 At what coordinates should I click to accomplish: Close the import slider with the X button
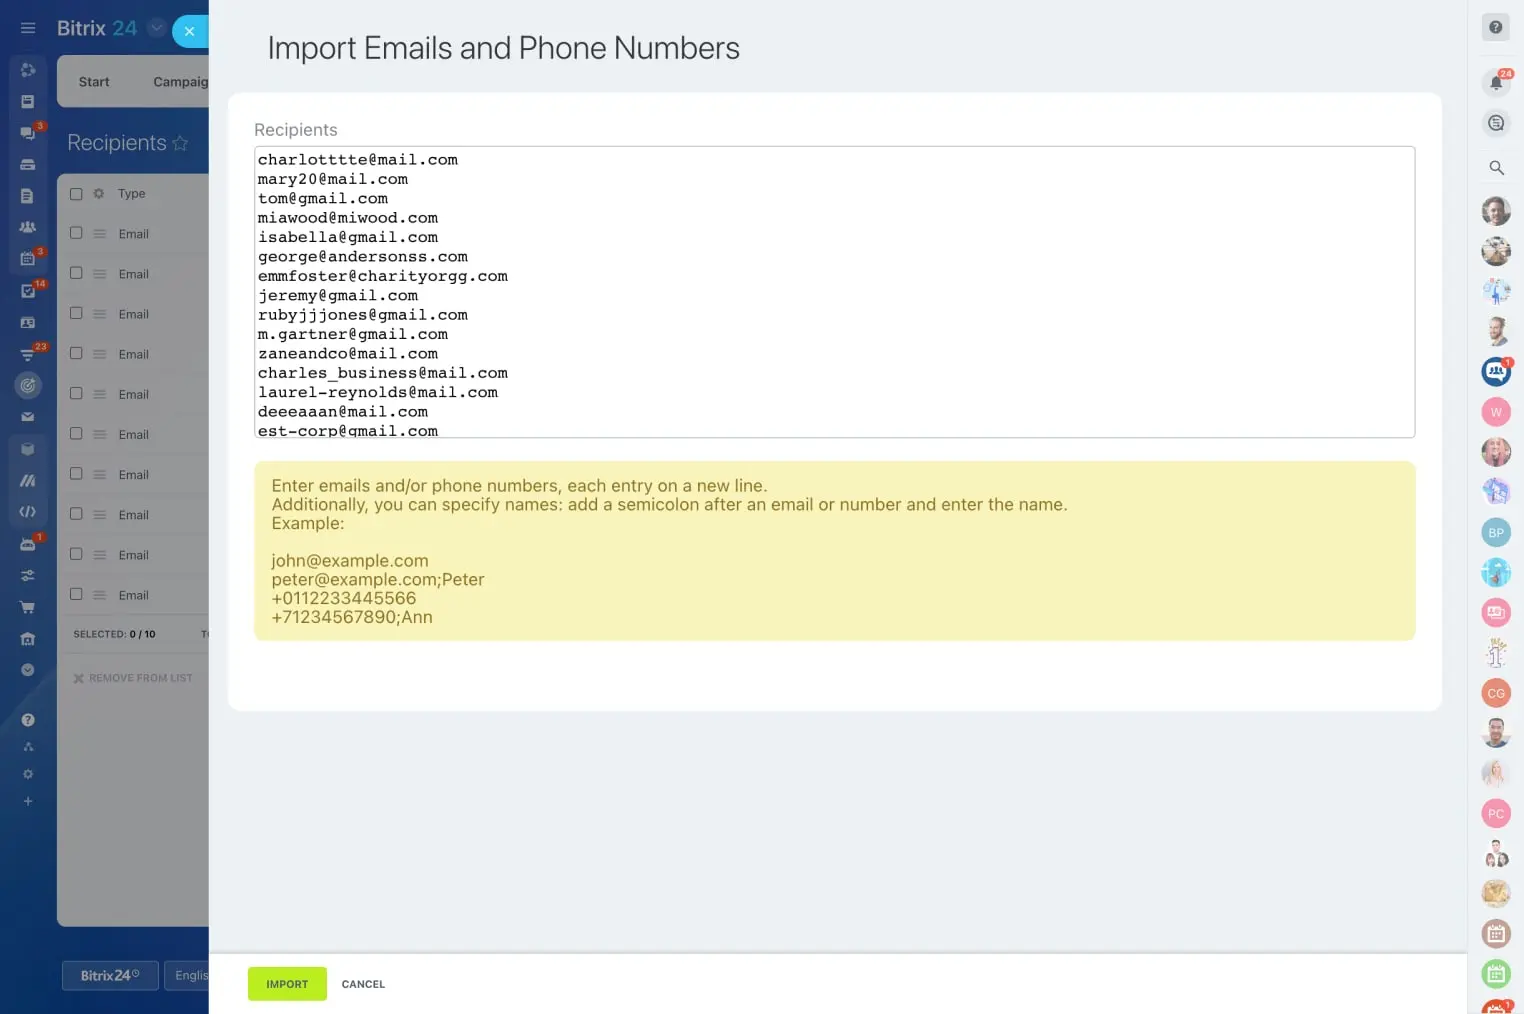click(x=189, y=31)
